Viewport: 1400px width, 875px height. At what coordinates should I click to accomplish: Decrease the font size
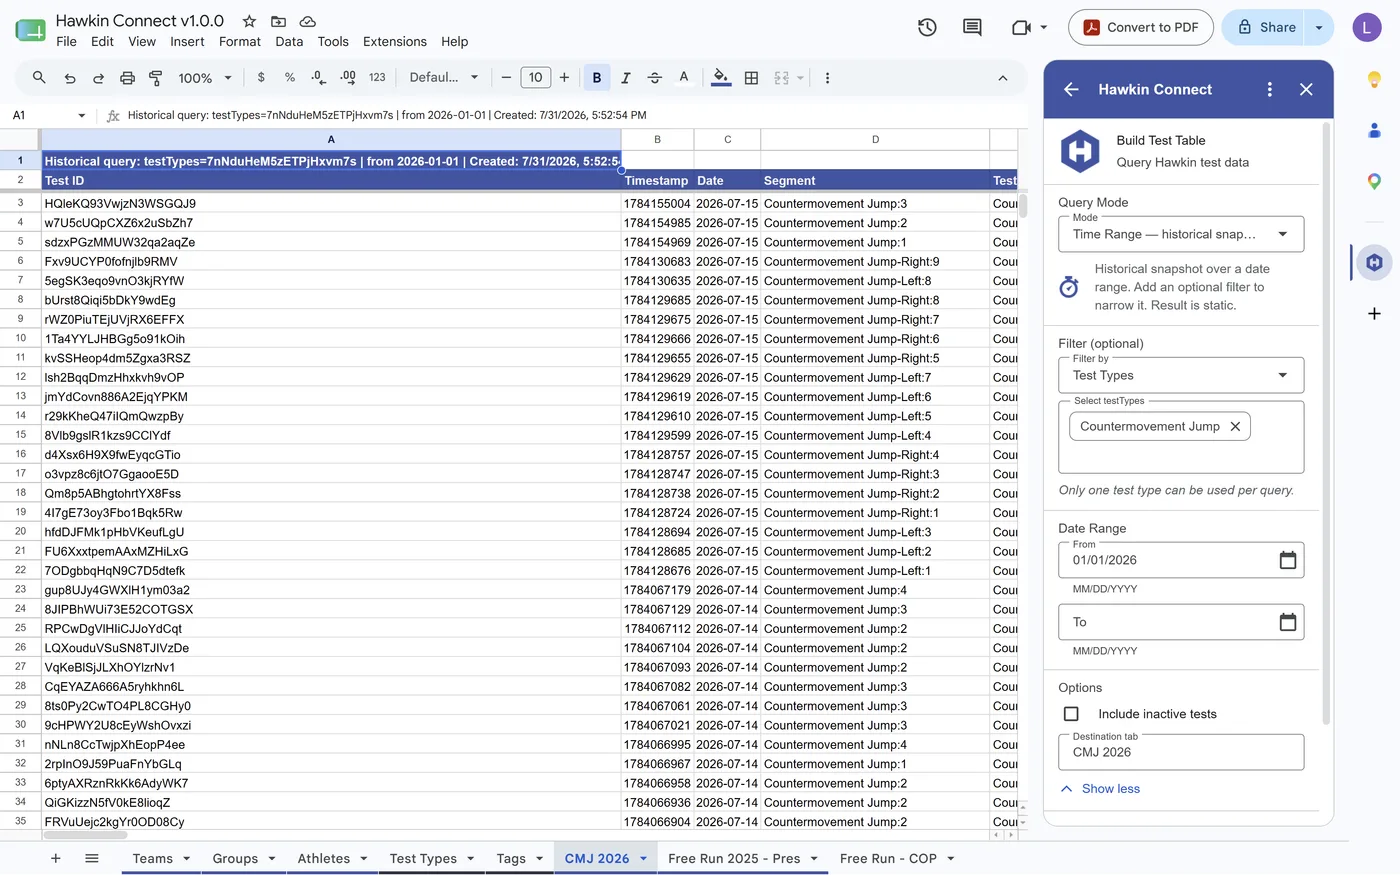coord(506,78)
